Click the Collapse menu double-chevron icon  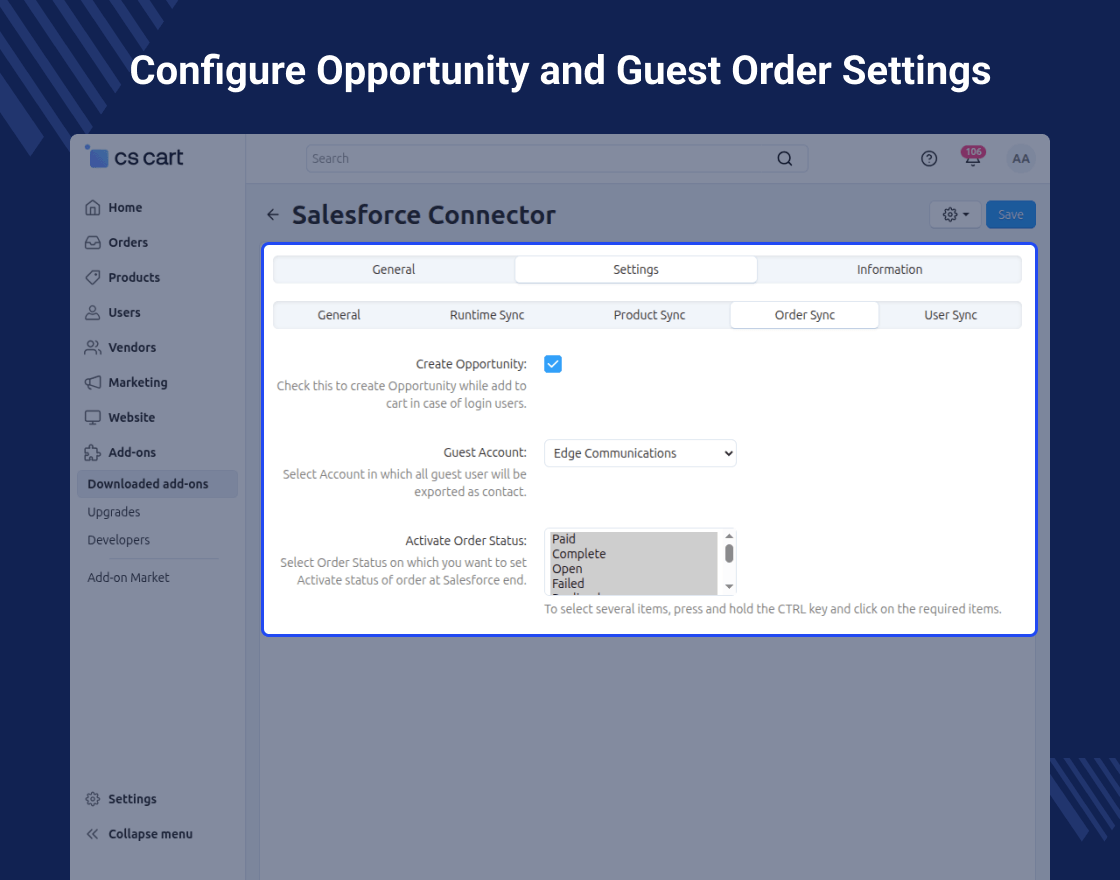tap(93, 834)
